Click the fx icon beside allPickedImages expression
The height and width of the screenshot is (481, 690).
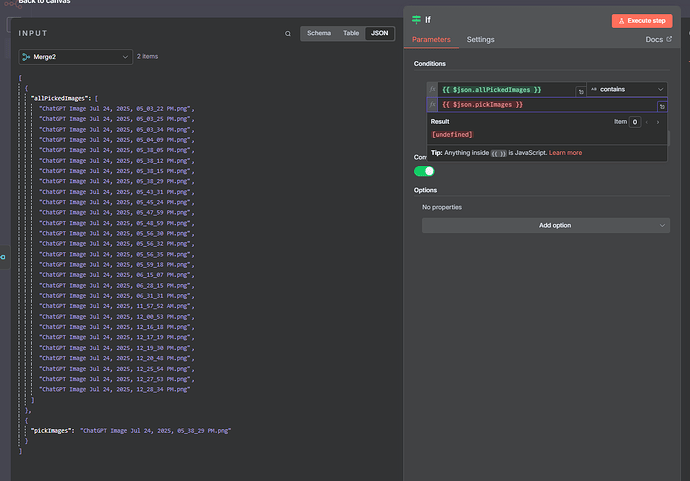coord(432,89)
